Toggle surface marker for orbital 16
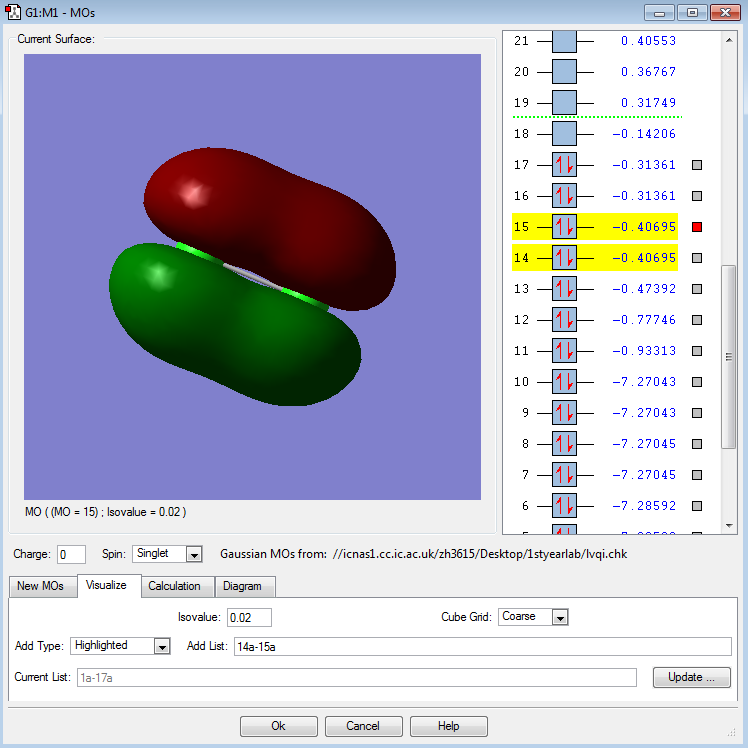The height and width of the screenshot is (748, 748). pyautogui.click(x=697, y=196)
